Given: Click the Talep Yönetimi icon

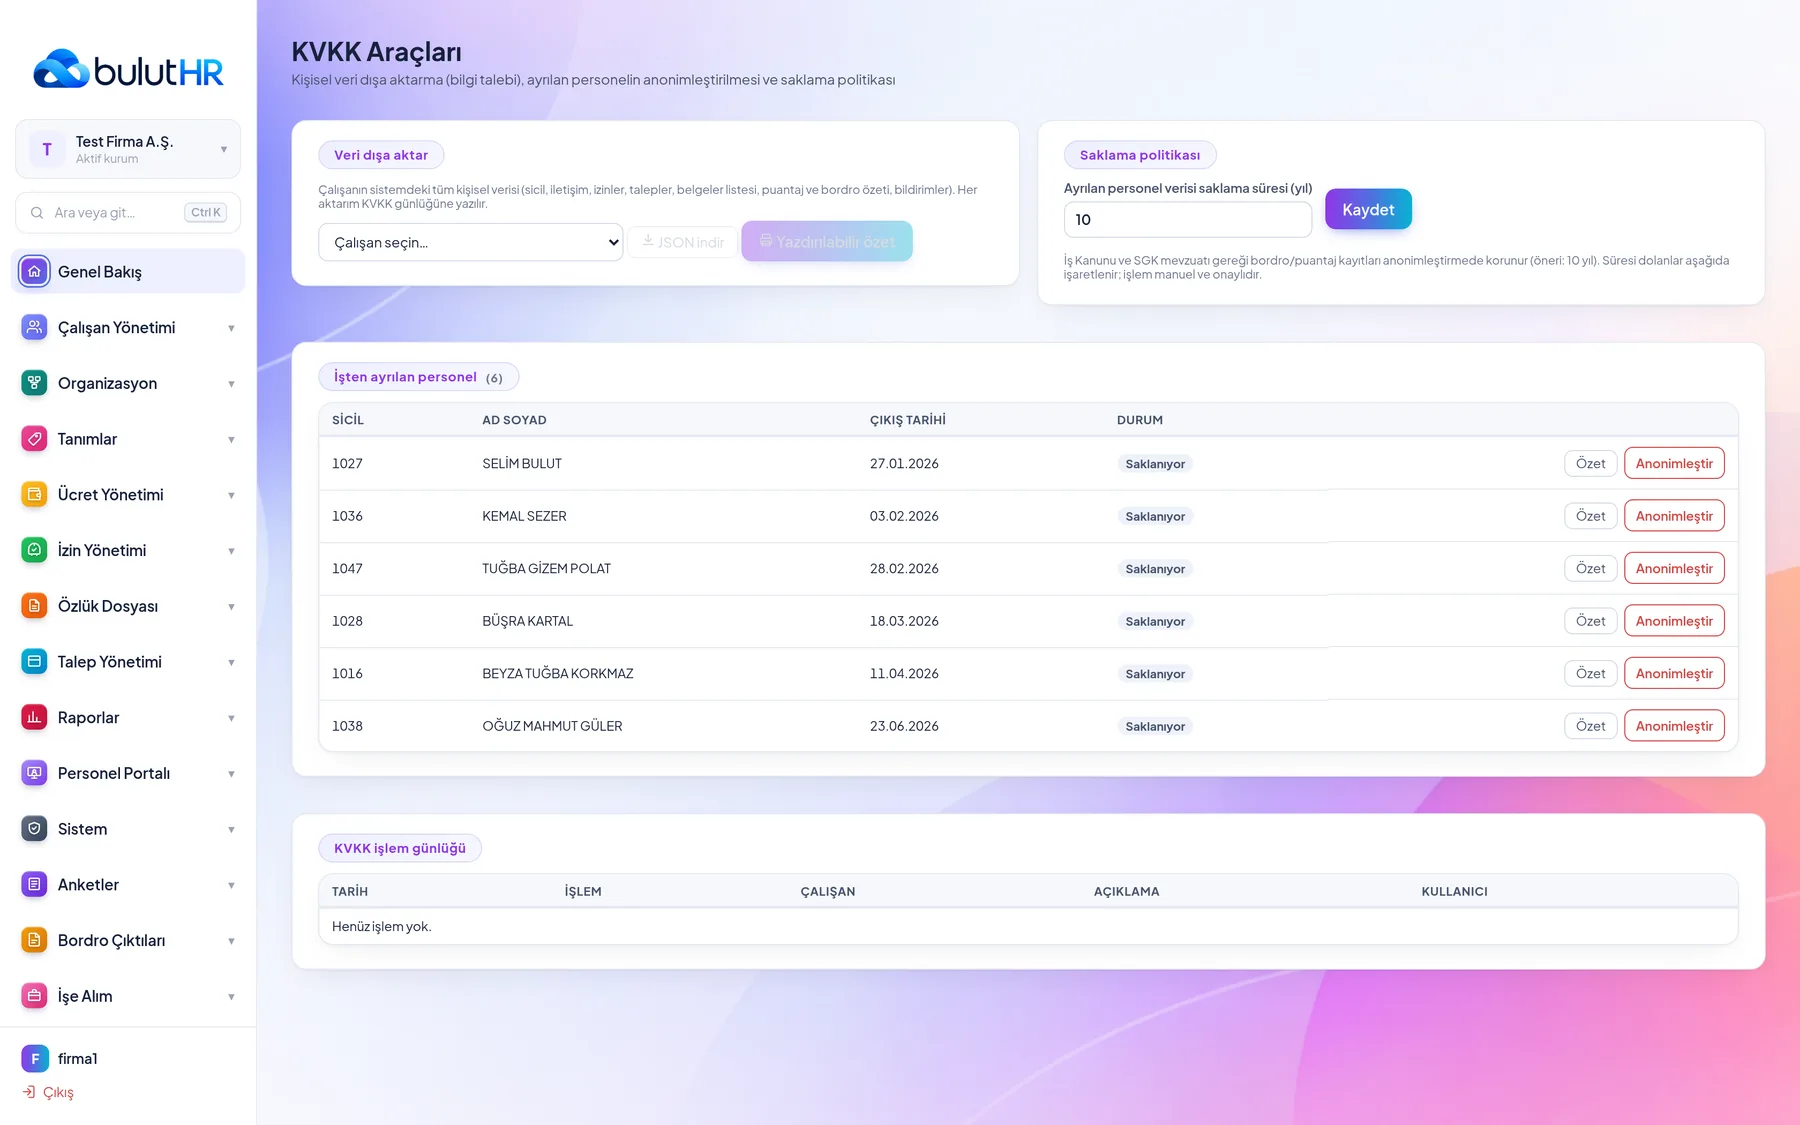Looking at the screenshot, I should pos(34,662).
